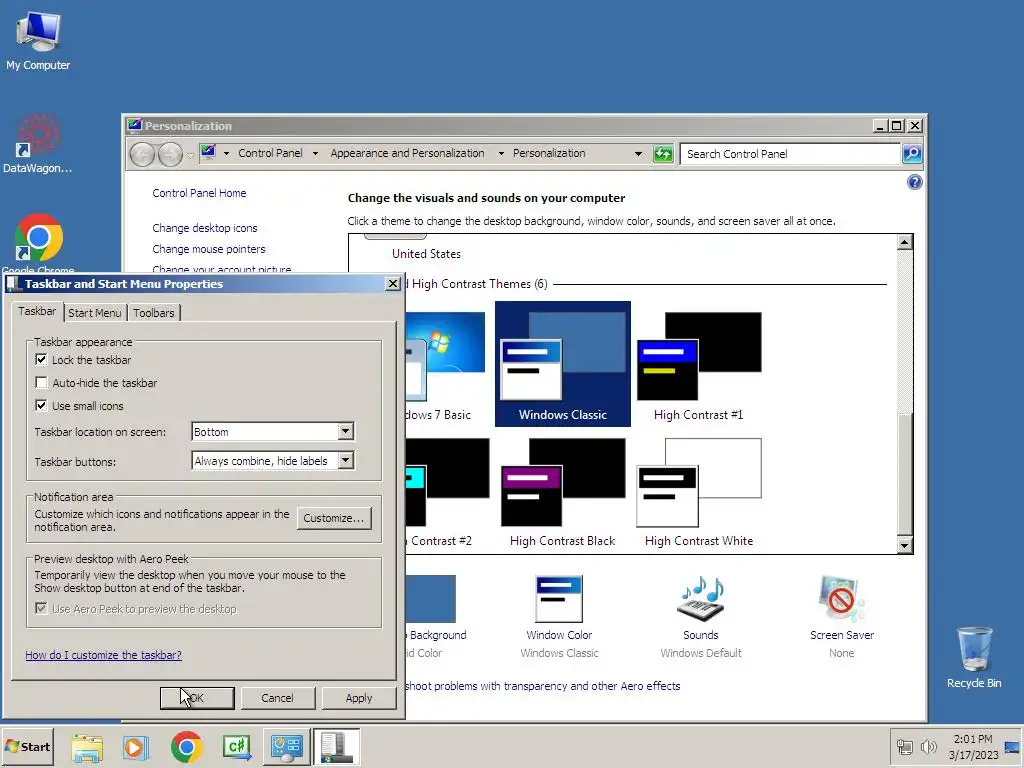Click the volume speaker tray icon
Viewport: 1024px width, 768px height.
click(928, 747)
